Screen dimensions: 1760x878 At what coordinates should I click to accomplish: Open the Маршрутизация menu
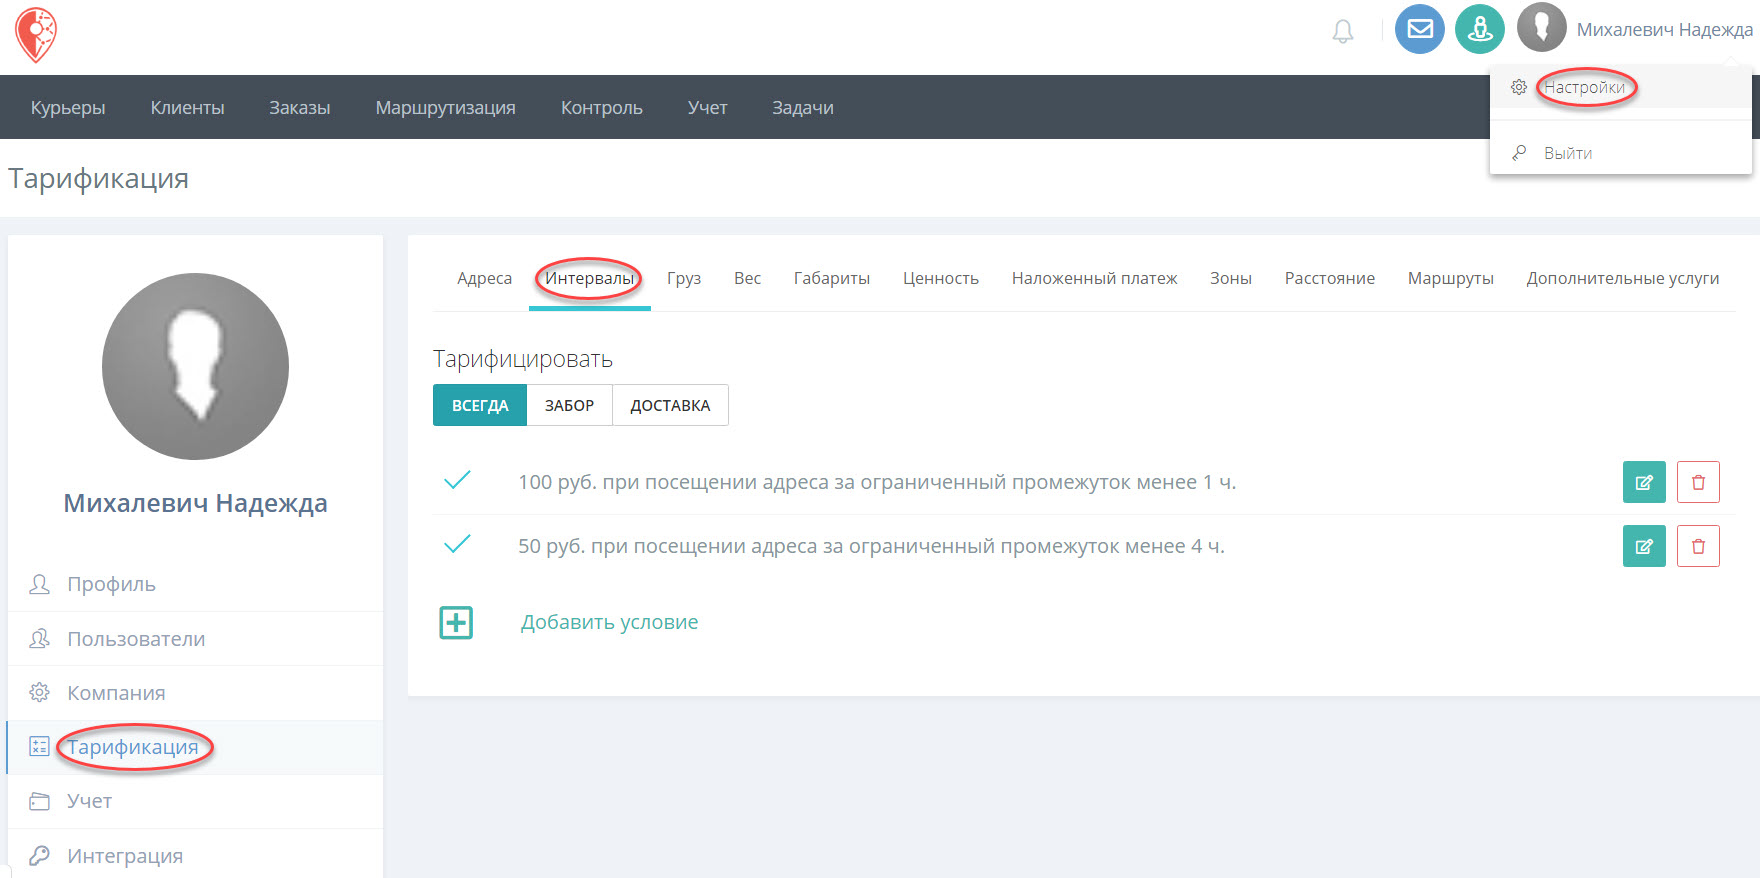(445, 107)
